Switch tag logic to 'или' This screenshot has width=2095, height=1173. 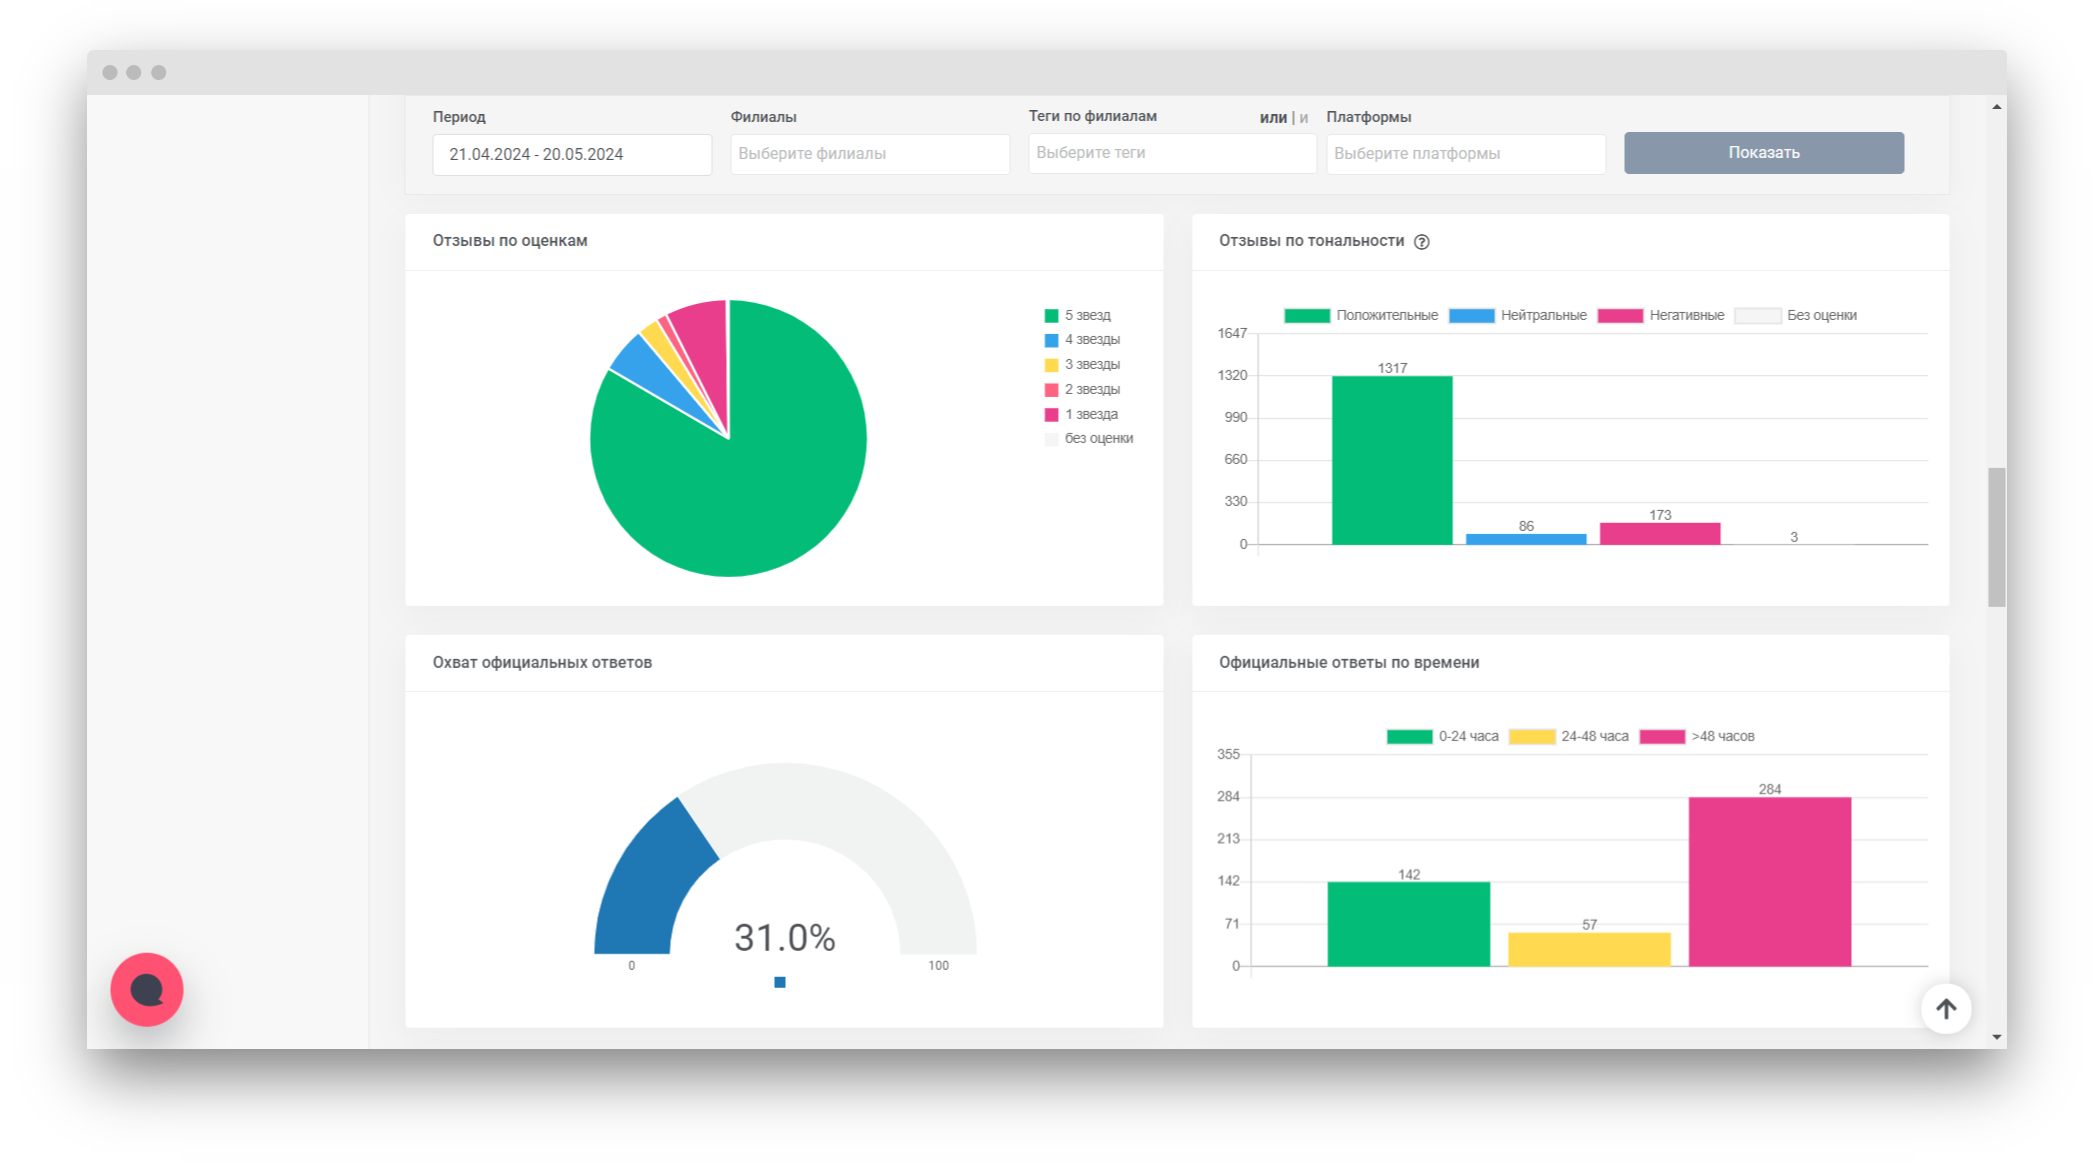click(x=1272, y=118)
